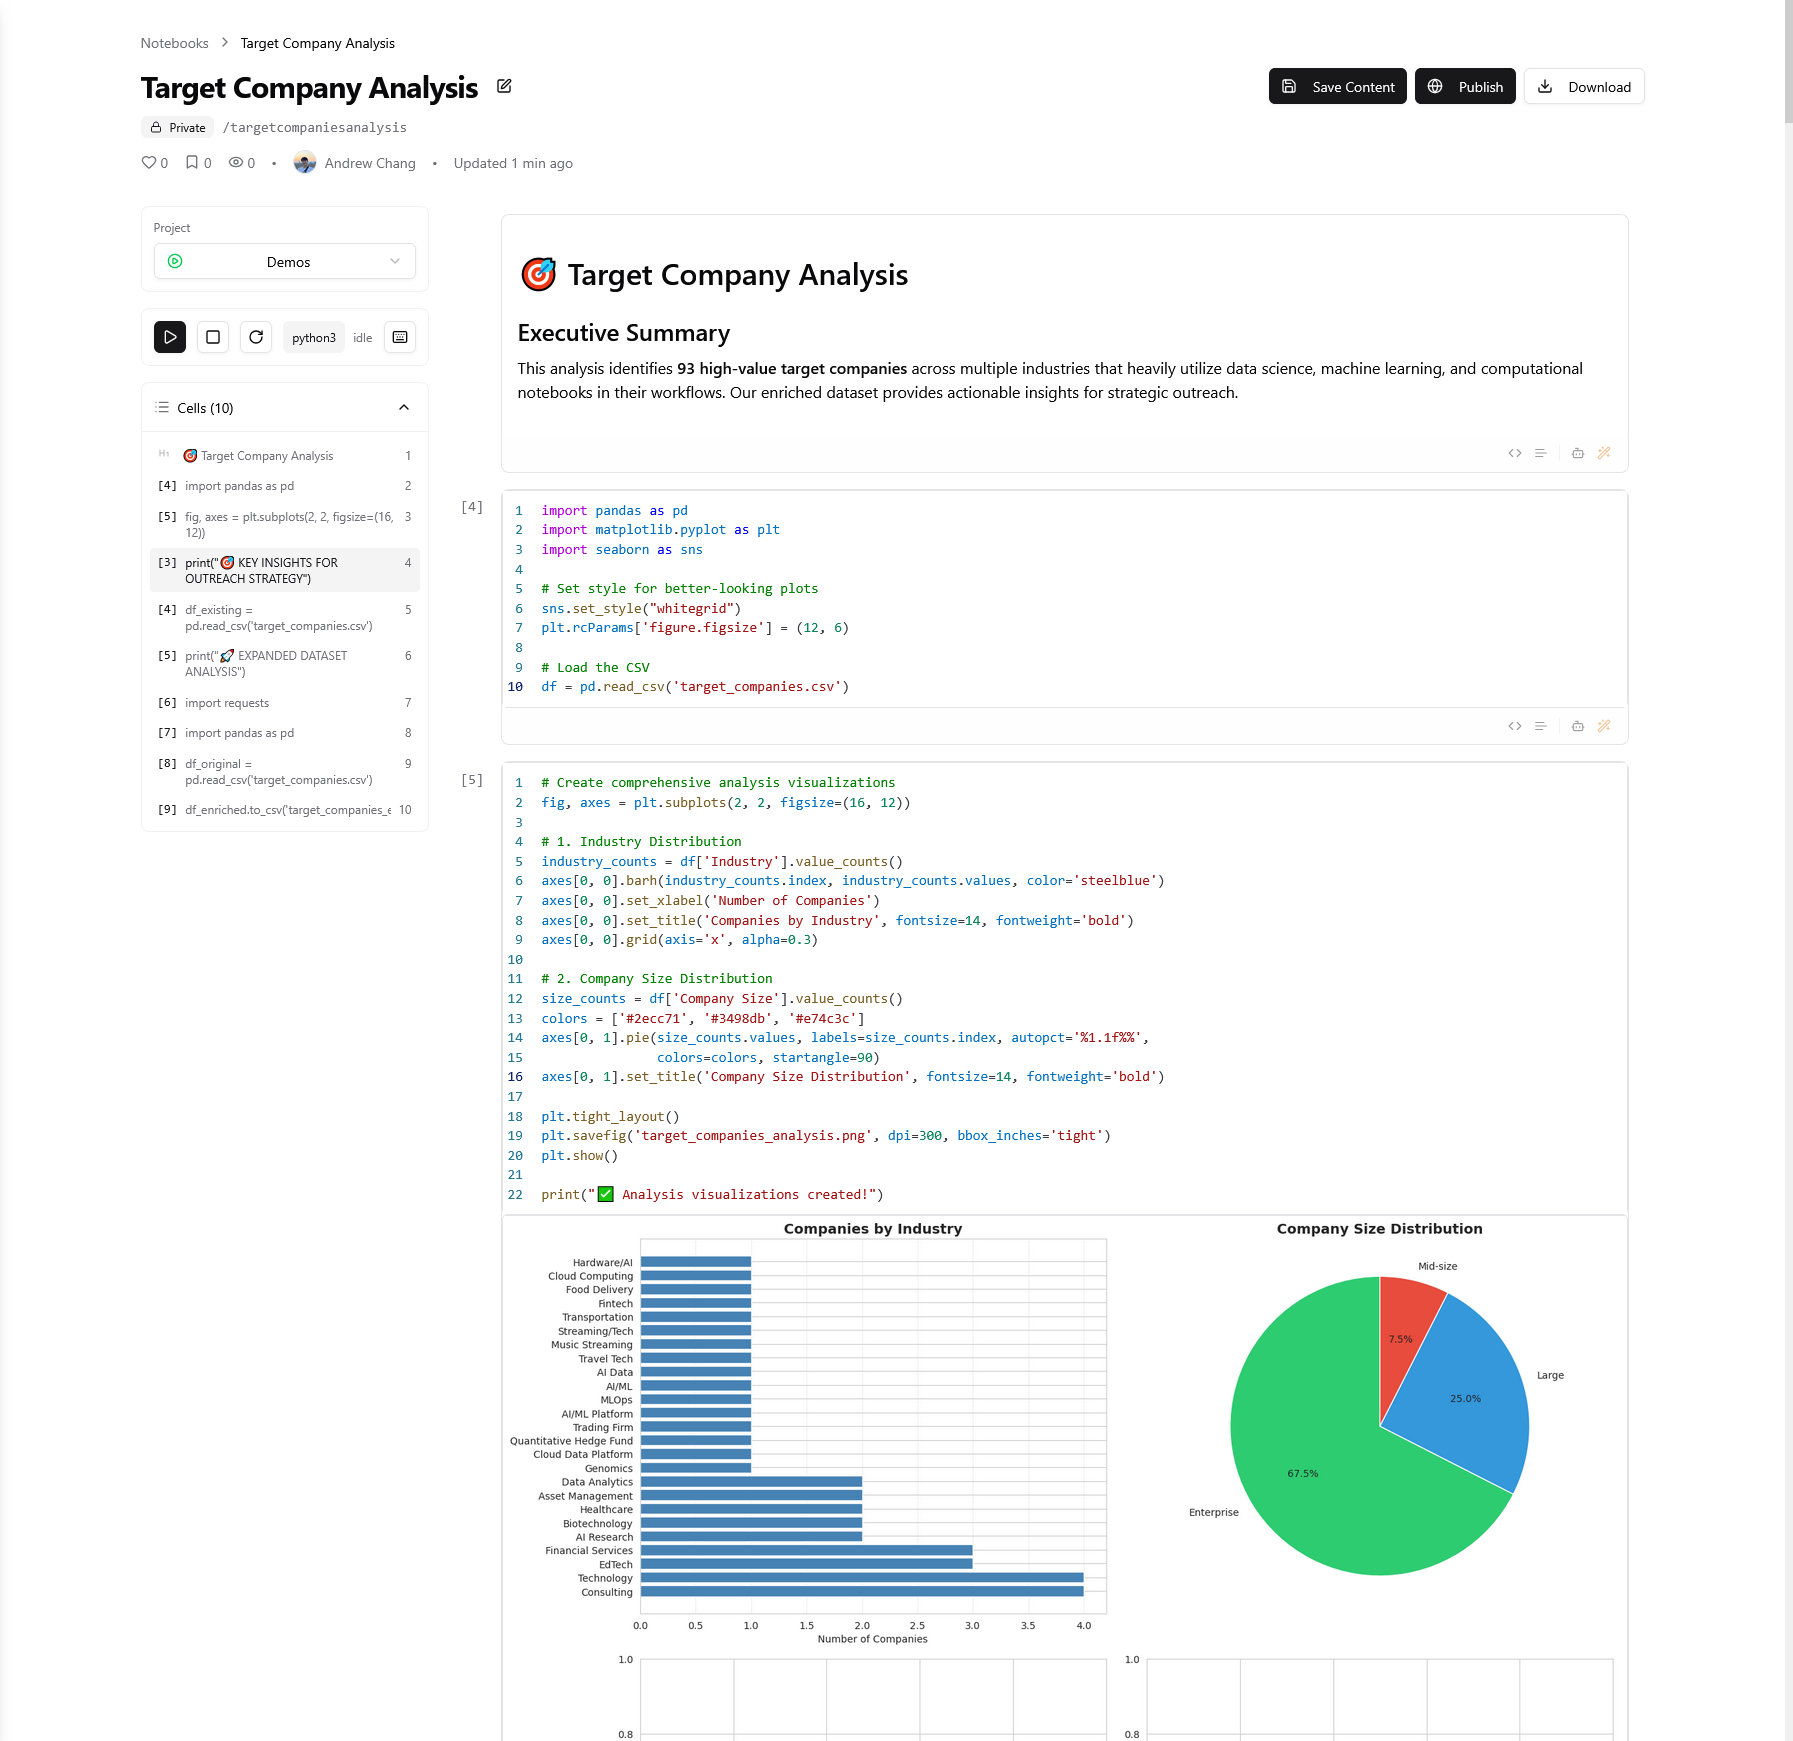
Task: Select the KEY INSIGHTS FOR OUTREACH STRATEGY cell
Action: [x=285, y=570]
